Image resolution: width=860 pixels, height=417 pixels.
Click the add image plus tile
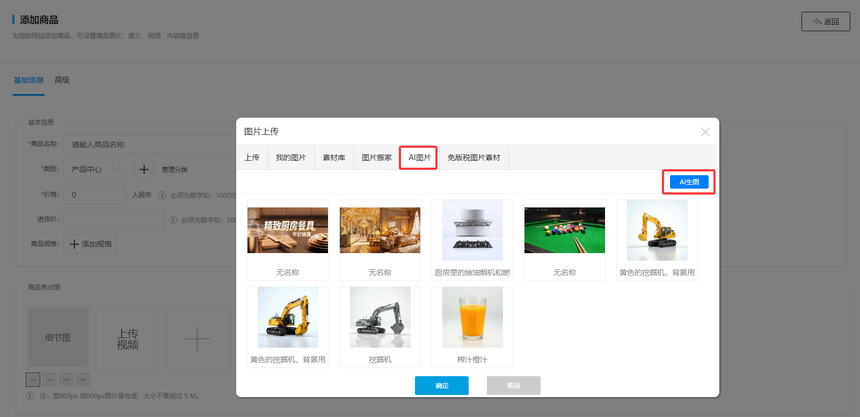[197, 339]
